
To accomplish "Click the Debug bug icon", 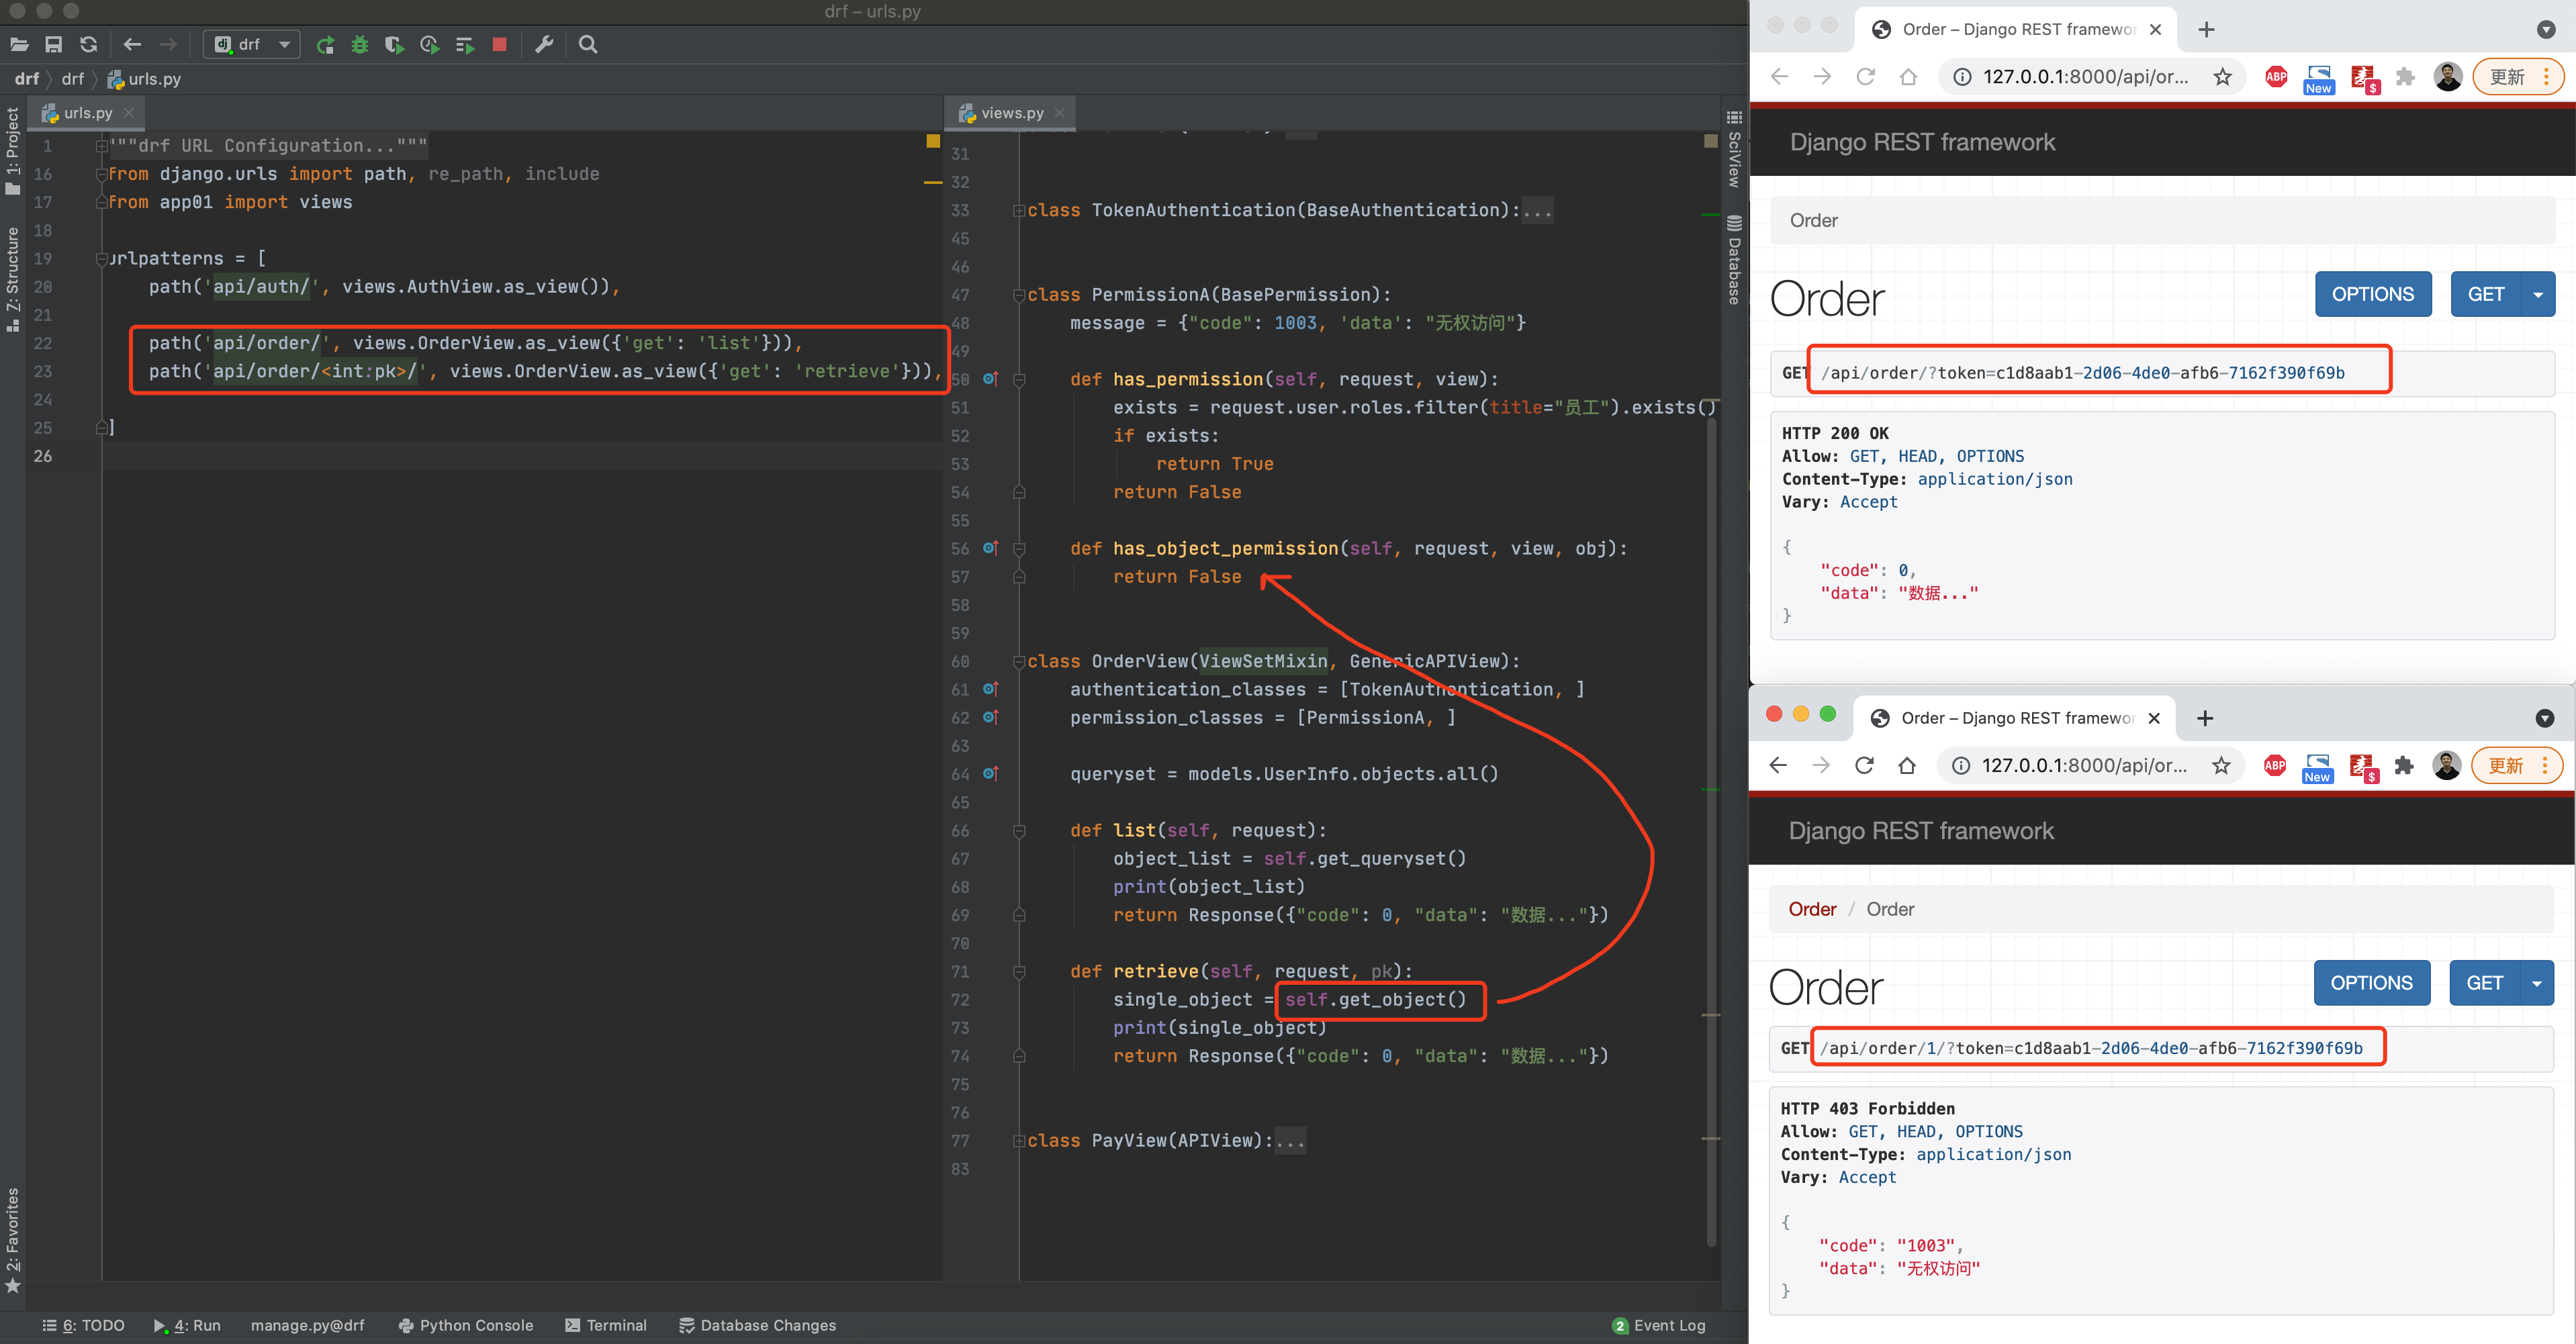I will point(360,44).
